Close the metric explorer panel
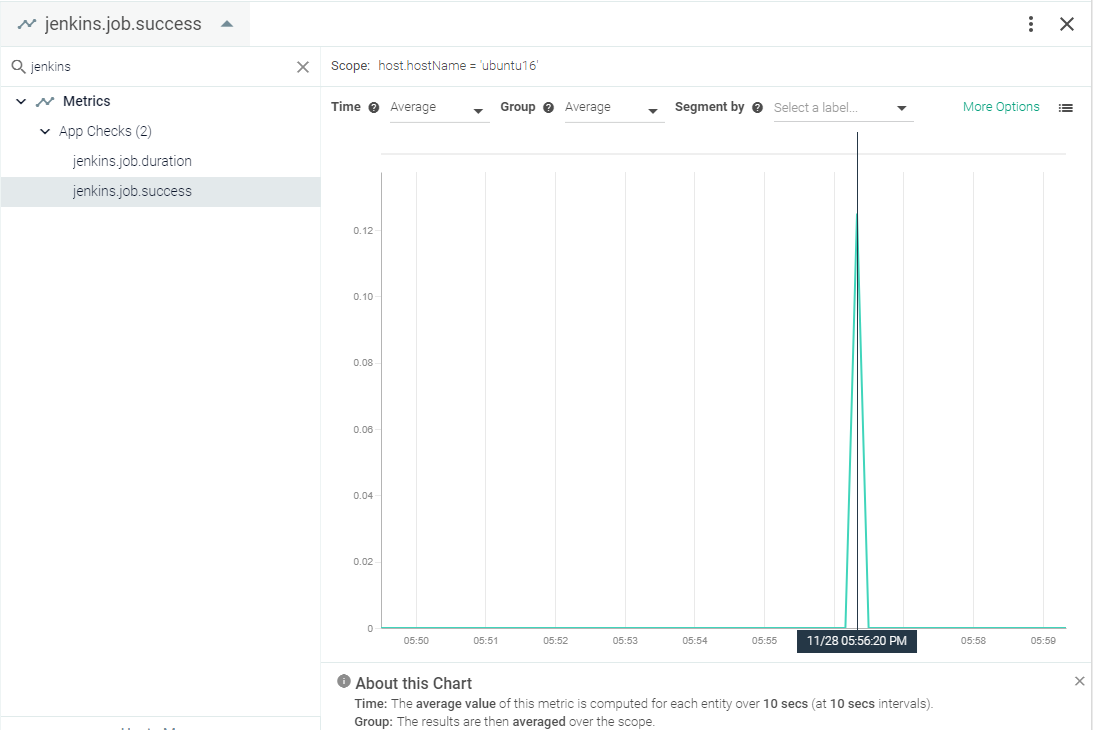This screenshot has height=730, width=1093. (x=1067, y=24)
